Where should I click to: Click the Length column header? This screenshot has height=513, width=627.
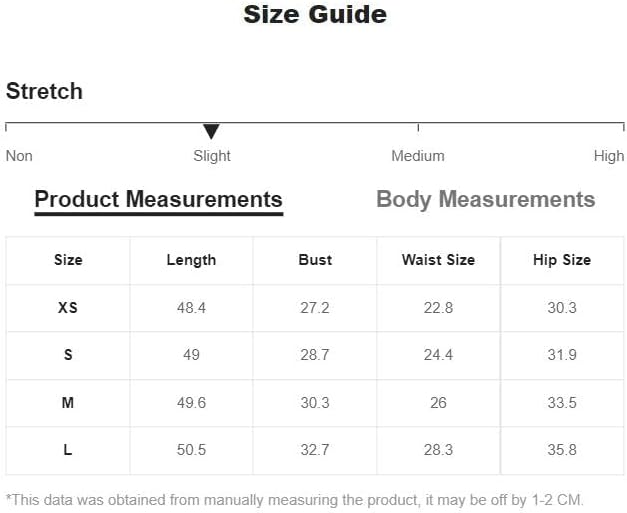coord(192,260)
